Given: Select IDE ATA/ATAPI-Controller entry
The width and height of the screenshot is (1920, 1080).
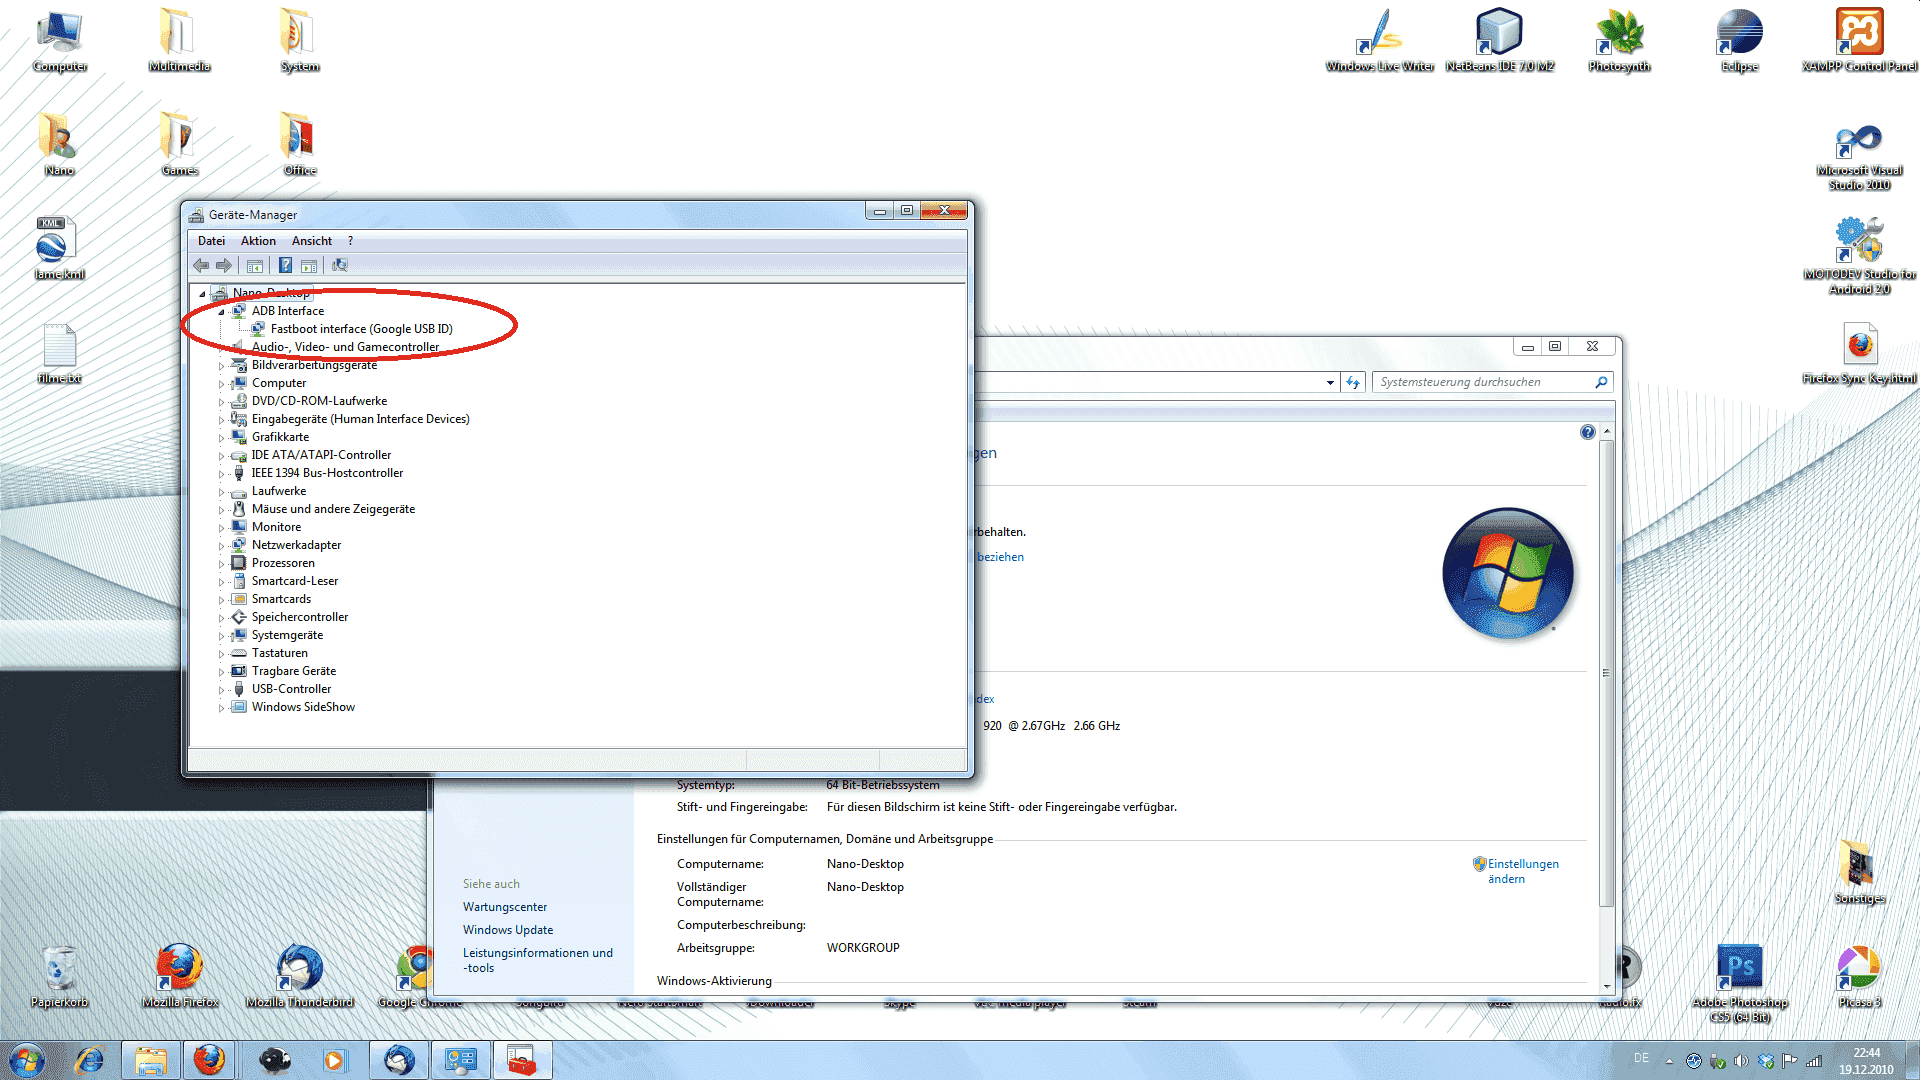Looking at the screenshot, I should point(321,455).
